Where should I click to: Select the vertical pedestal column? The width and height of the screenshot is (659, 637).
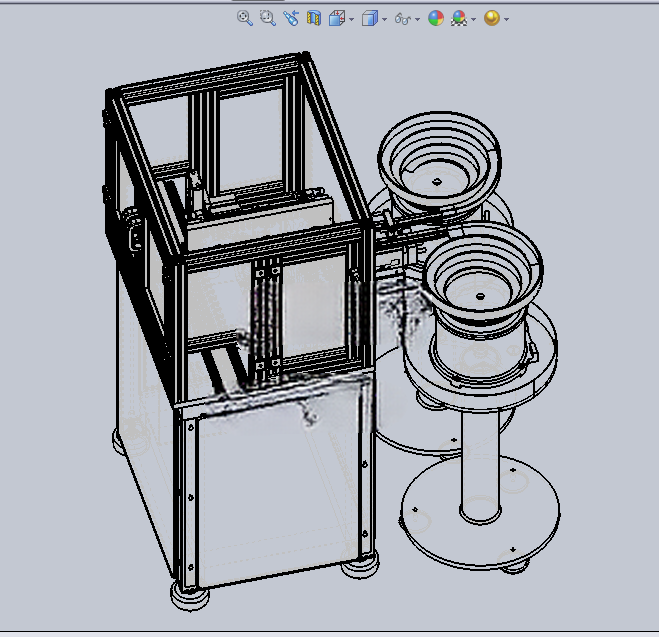480,464
